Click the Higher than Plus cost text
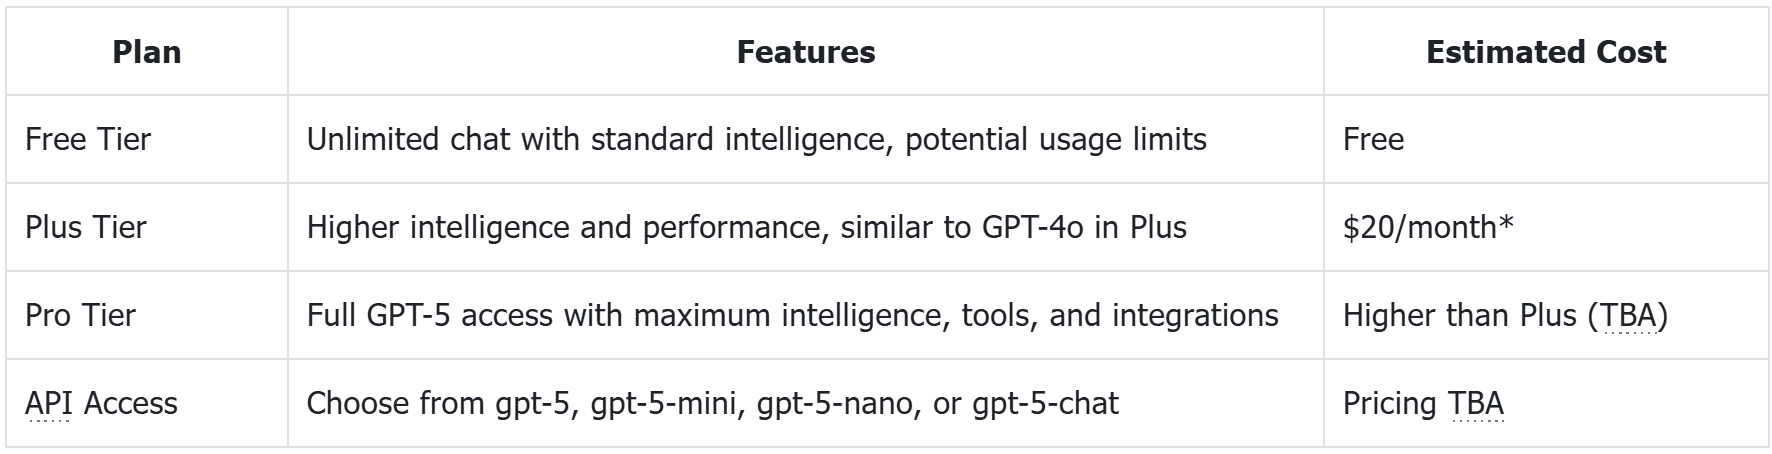The height and width of the screenshot is (454, 1772). 1460,315
